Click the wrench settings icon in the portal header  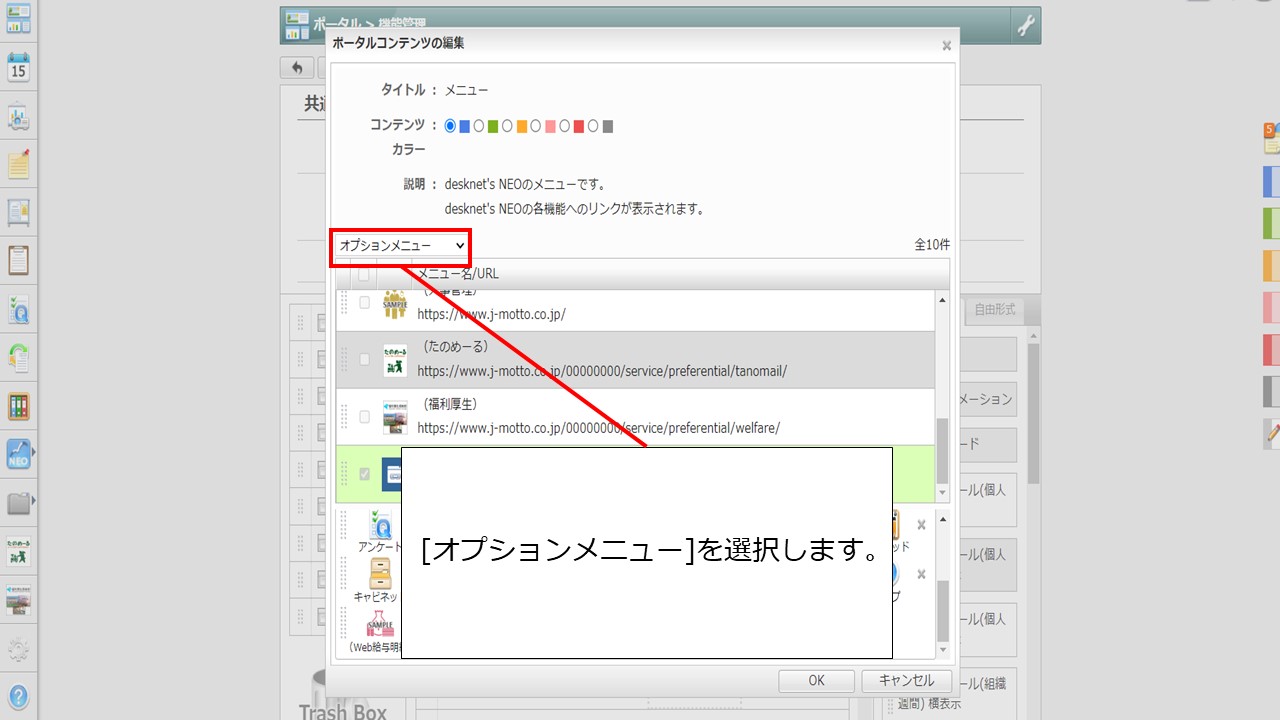(x=1025, y=26)
